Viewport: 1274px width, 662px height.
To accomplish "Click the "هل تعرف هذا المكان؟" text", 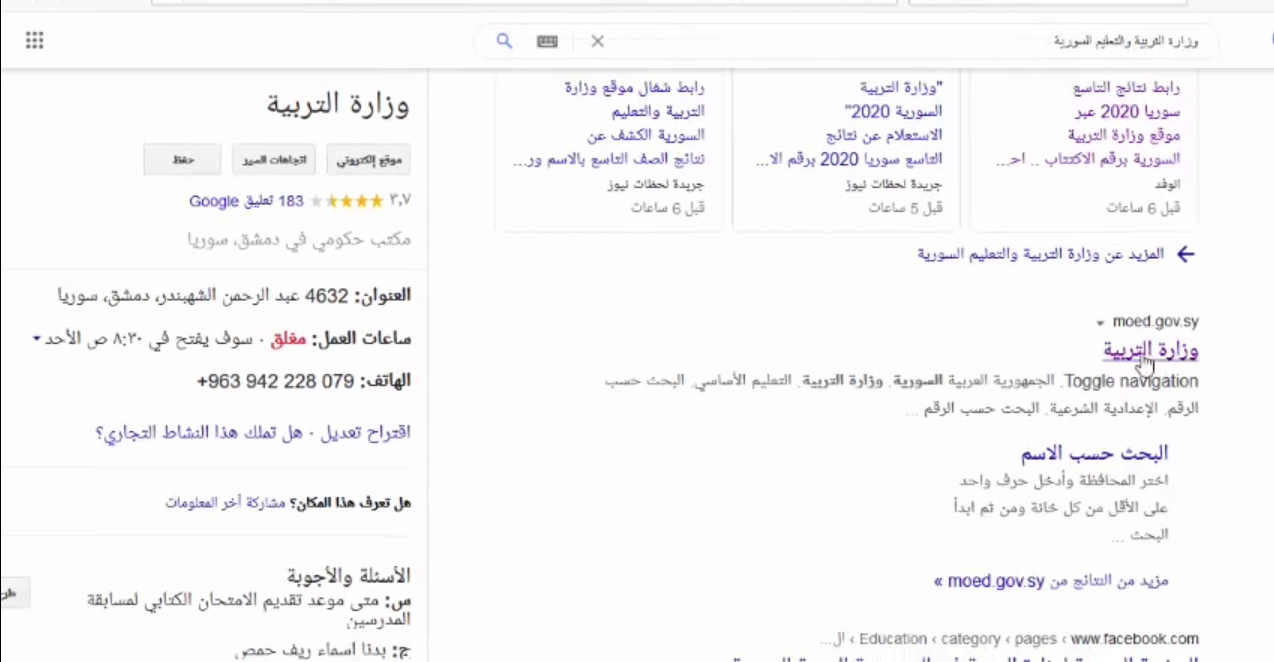I will pos(350,503).
